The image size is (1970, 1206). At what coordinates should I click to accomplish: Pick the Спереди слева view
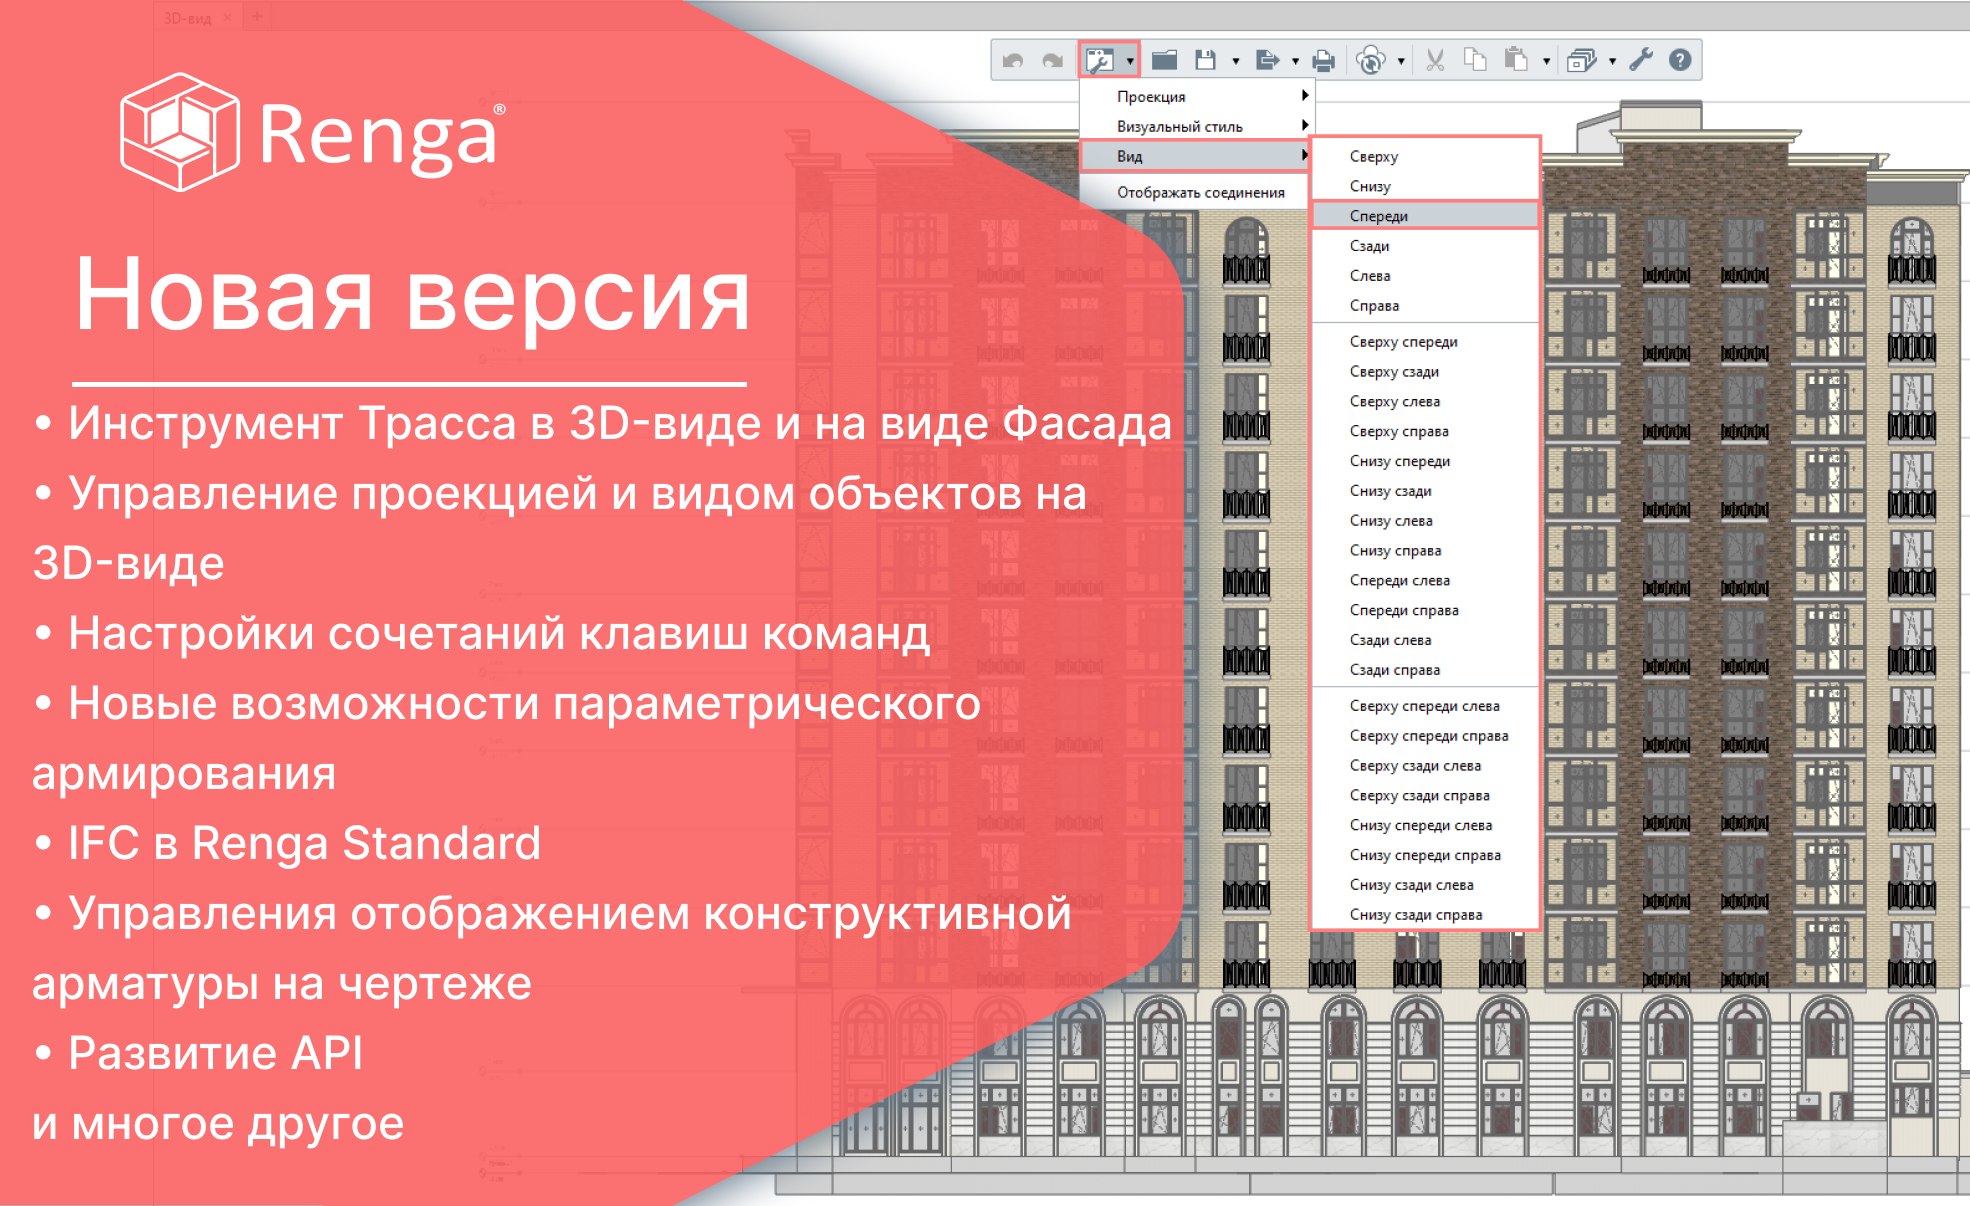click(x=1424, y=581)
